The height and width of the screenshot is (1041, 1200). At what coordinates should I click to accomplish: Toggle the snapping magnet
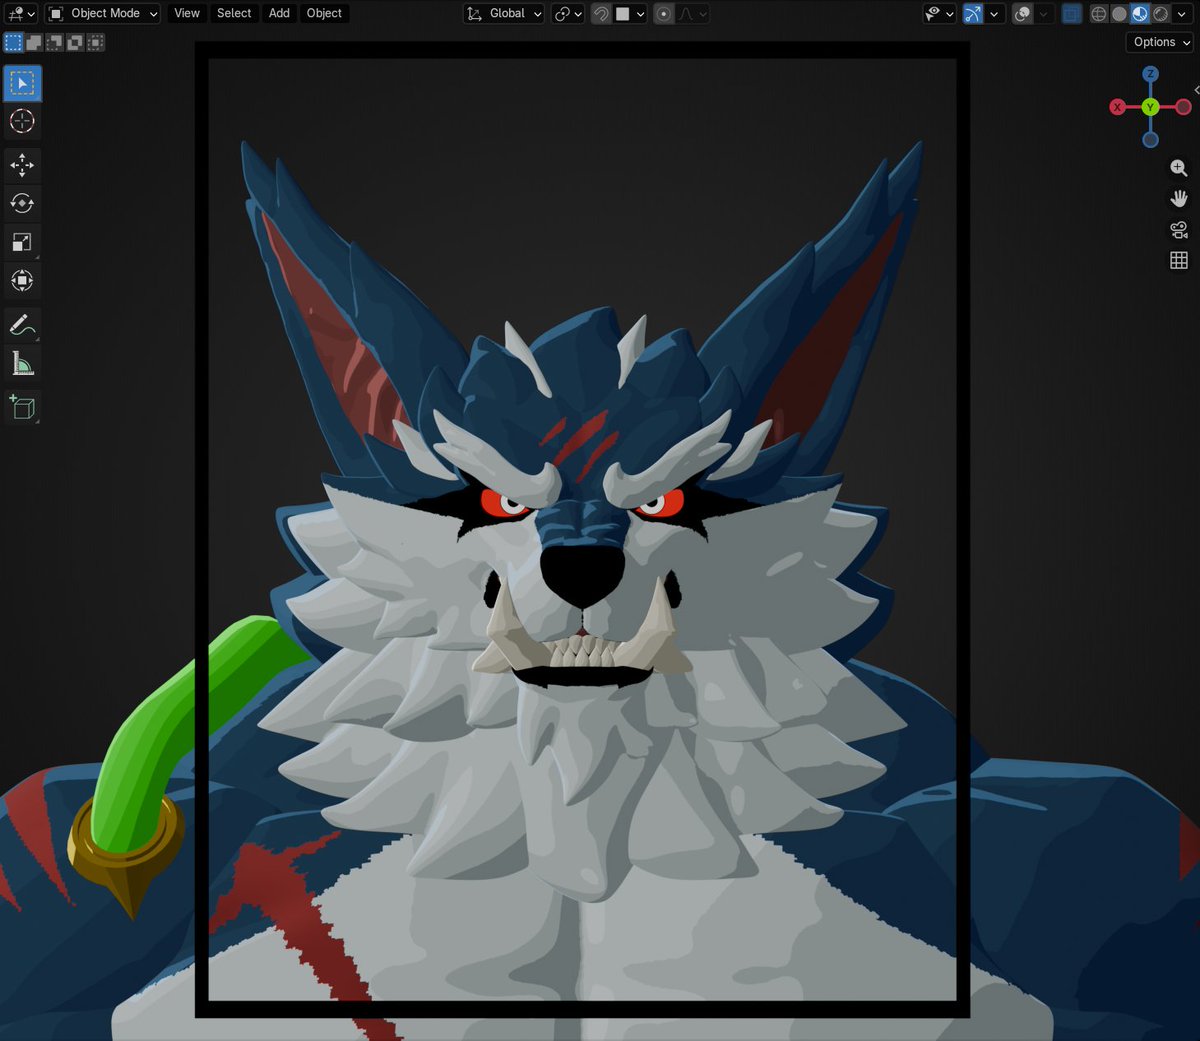(601, 13)
